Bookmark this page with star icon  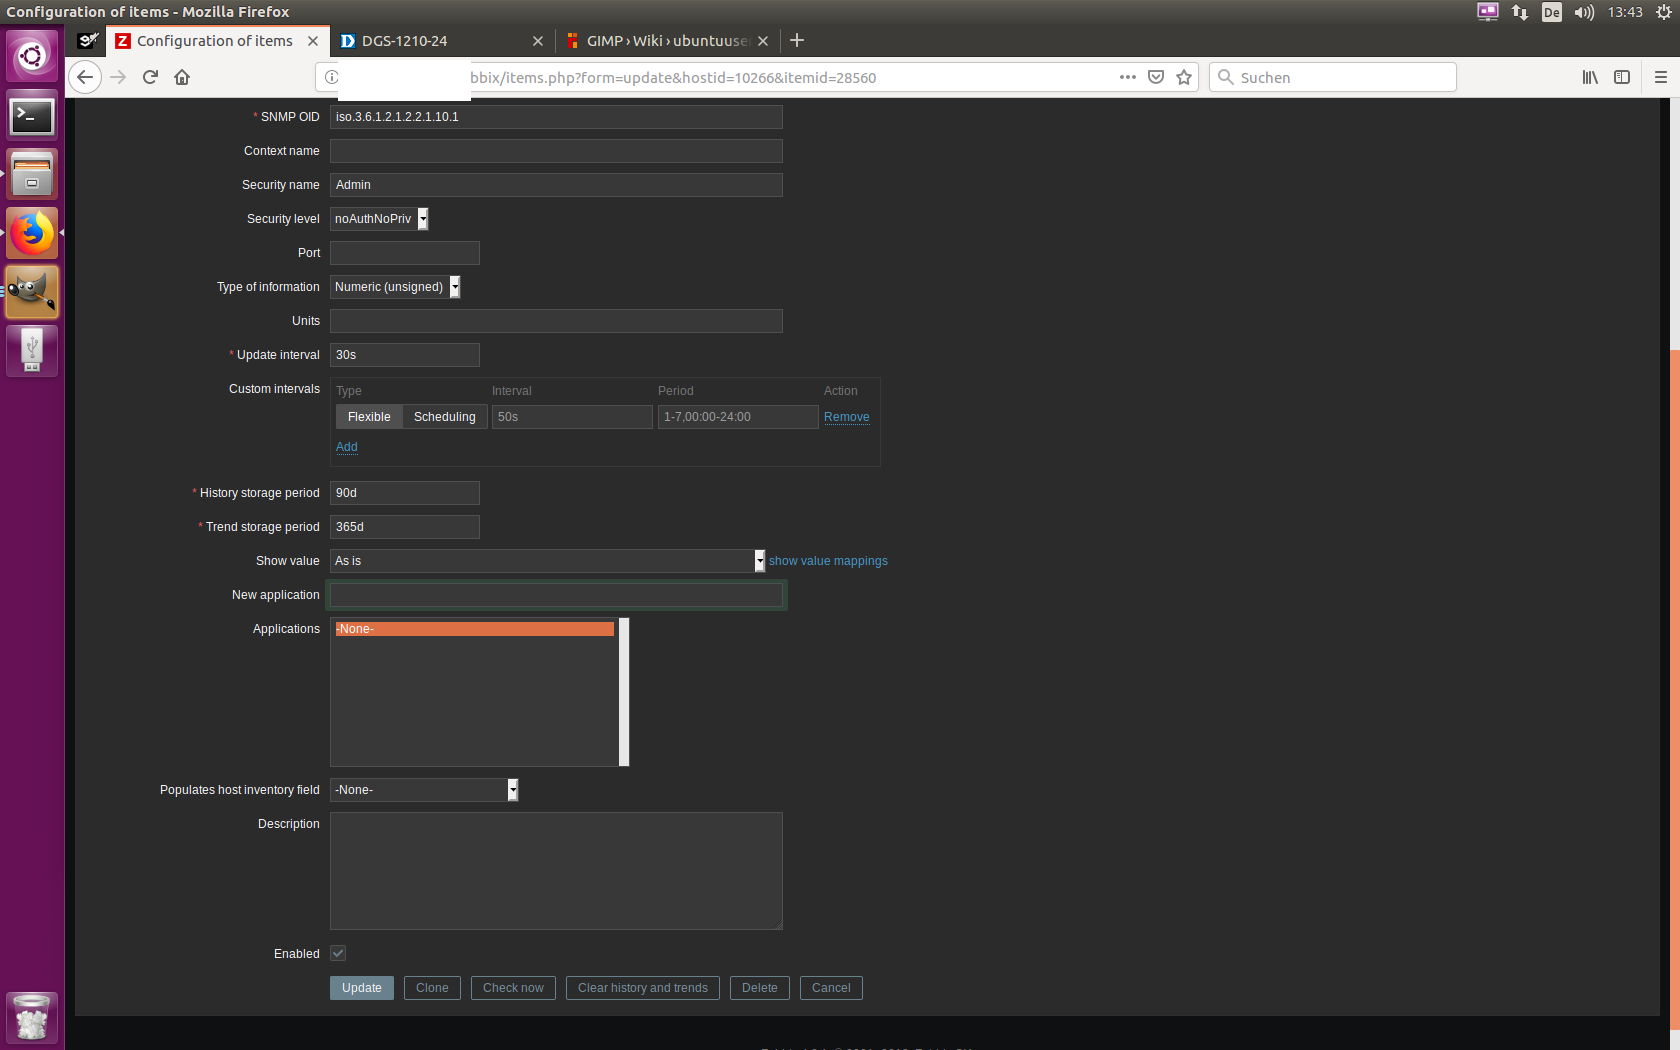(1184, 77)
